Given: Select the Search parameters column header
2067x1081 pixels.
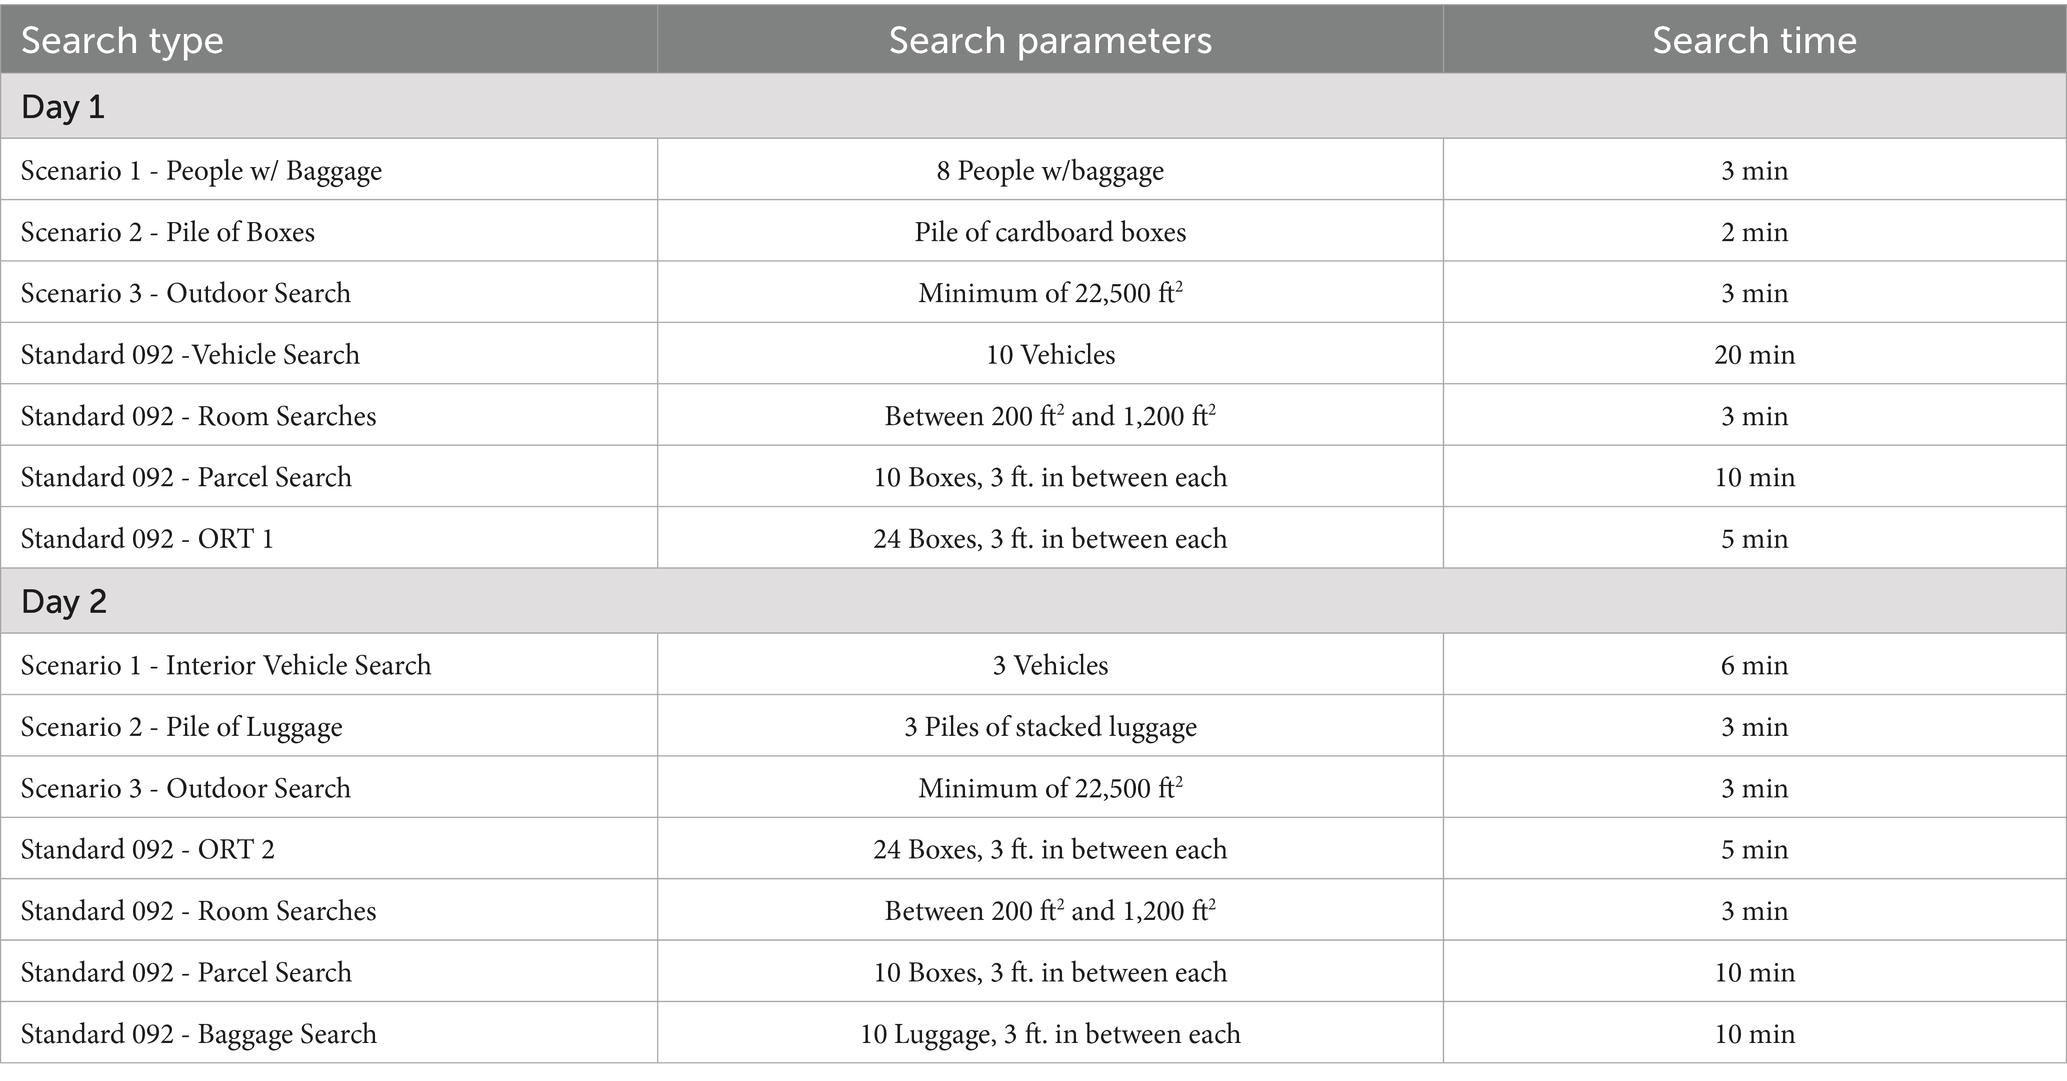Looking at the screenshot, I should (x=1049, y=40).
